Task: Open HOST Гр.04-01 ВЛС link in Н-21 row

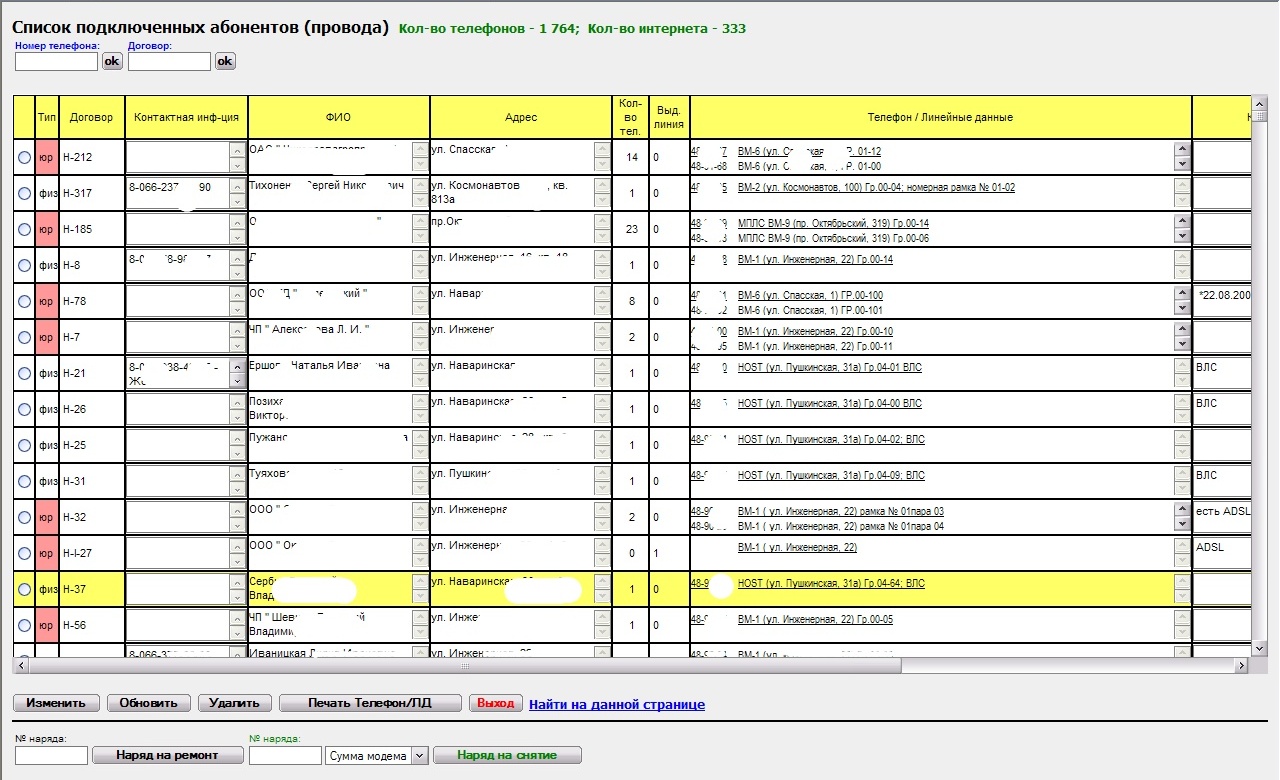Action: tap(829, 368)
